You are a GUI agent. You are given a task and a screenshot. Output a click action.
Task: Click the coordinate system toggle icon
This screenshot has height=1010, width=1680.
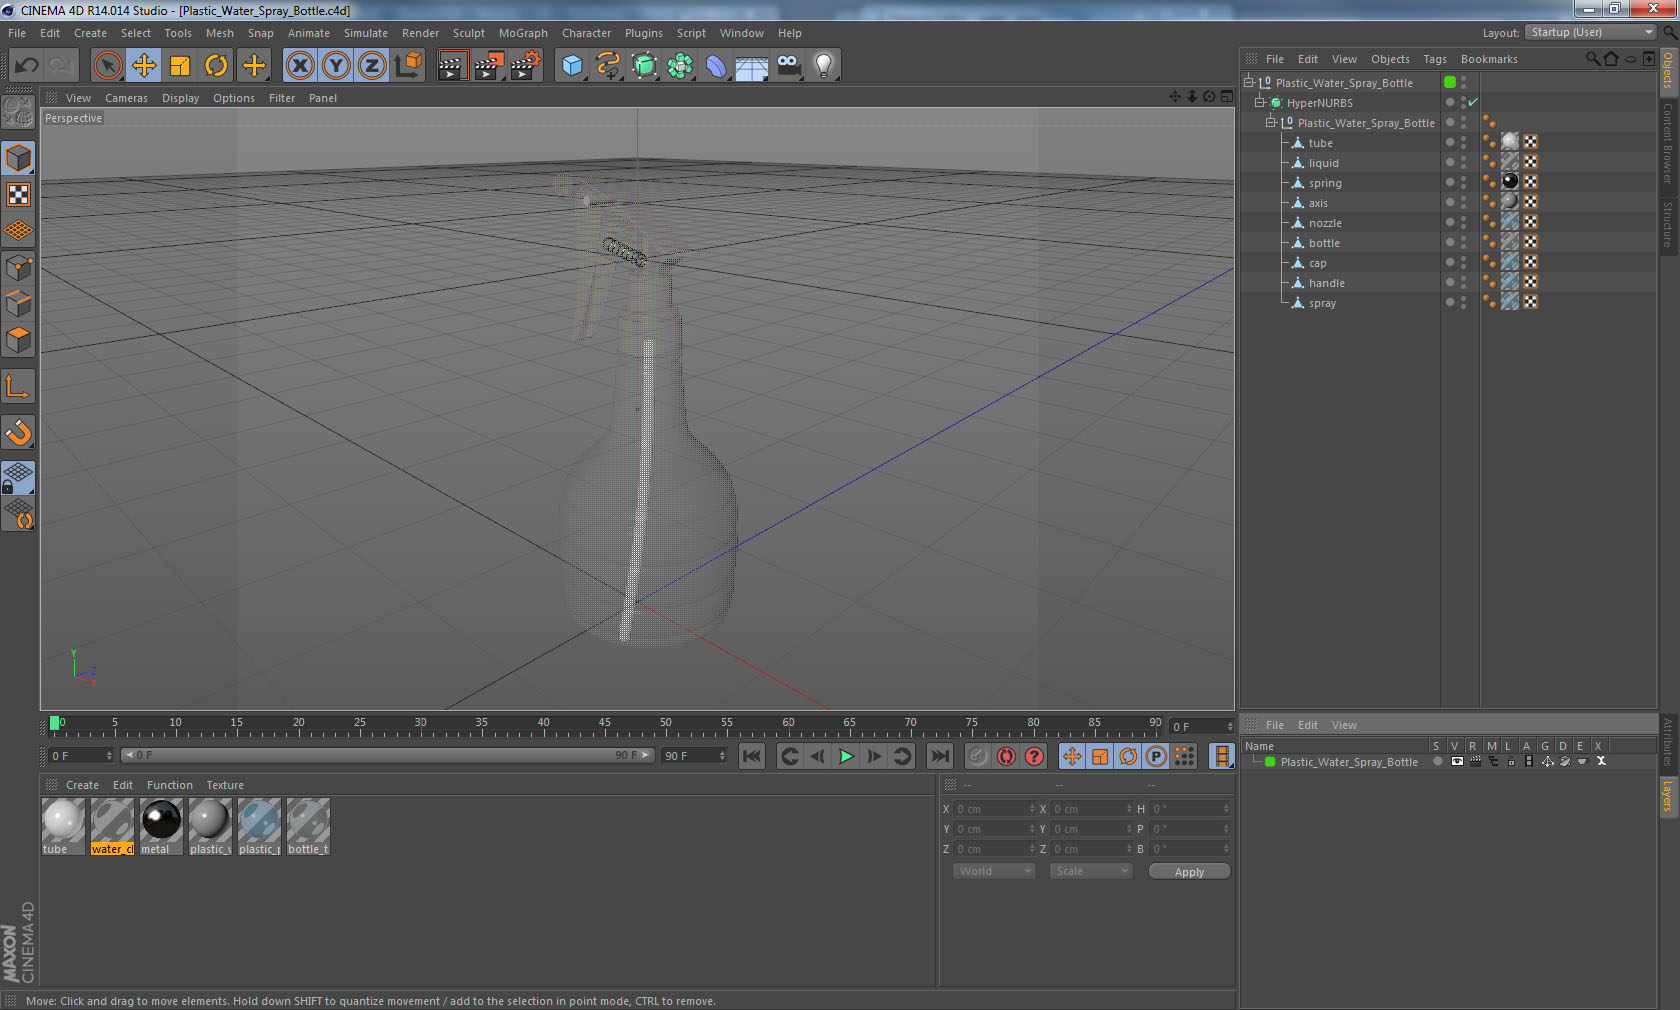click(408, 66)
